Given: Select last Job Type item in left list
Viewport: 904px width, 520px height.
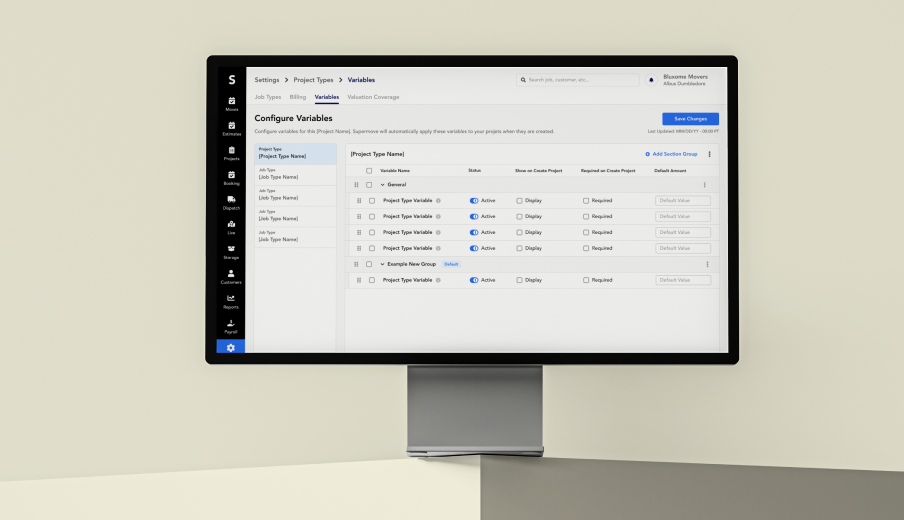Looking at the screenshot, I should tap(295, 236).
